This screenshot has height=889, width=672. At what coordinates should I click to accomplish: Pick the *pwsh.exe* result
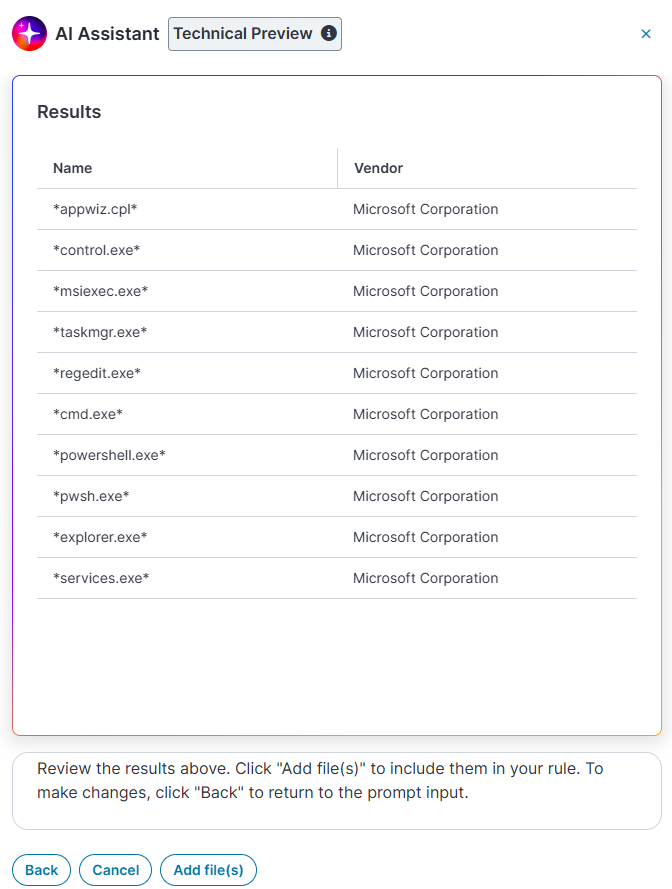pyautogui.click(x=337, y=496)
